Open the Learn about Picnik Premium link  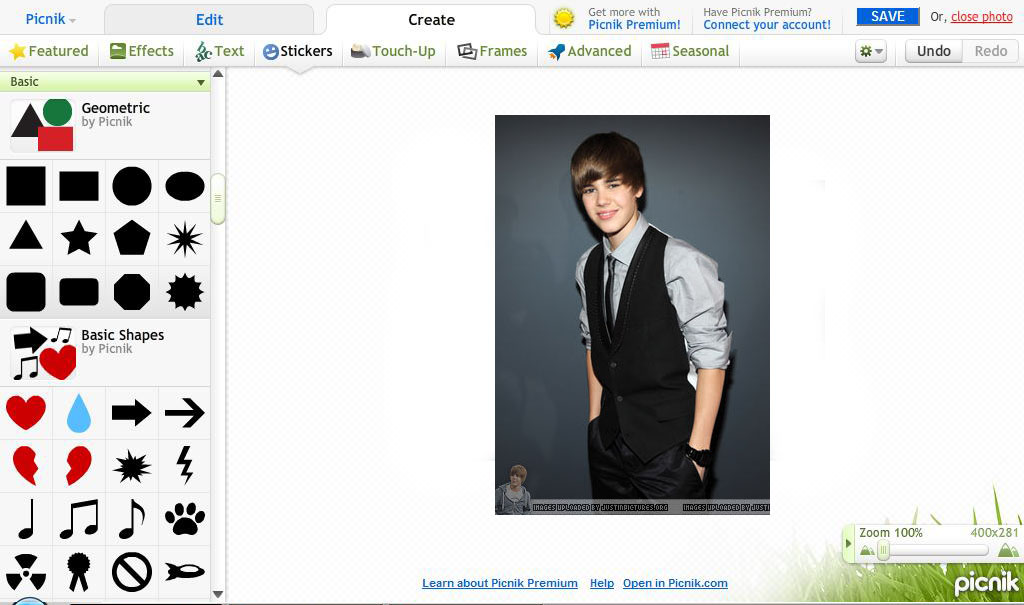click(x=500, y=583)
